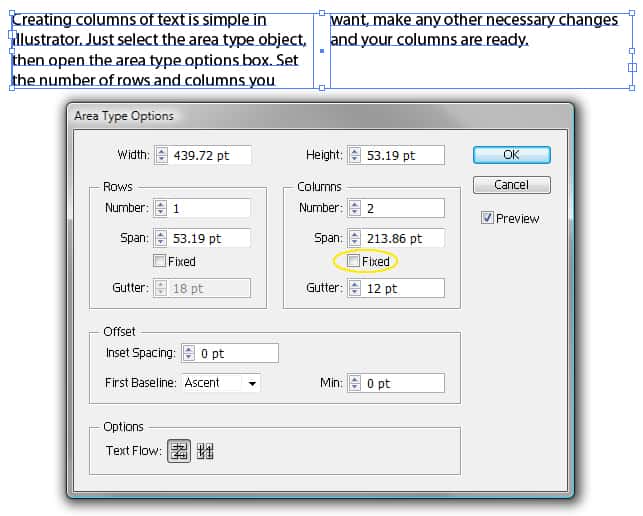Click the Columns Gutter stepper

click(x=355, y=288)
